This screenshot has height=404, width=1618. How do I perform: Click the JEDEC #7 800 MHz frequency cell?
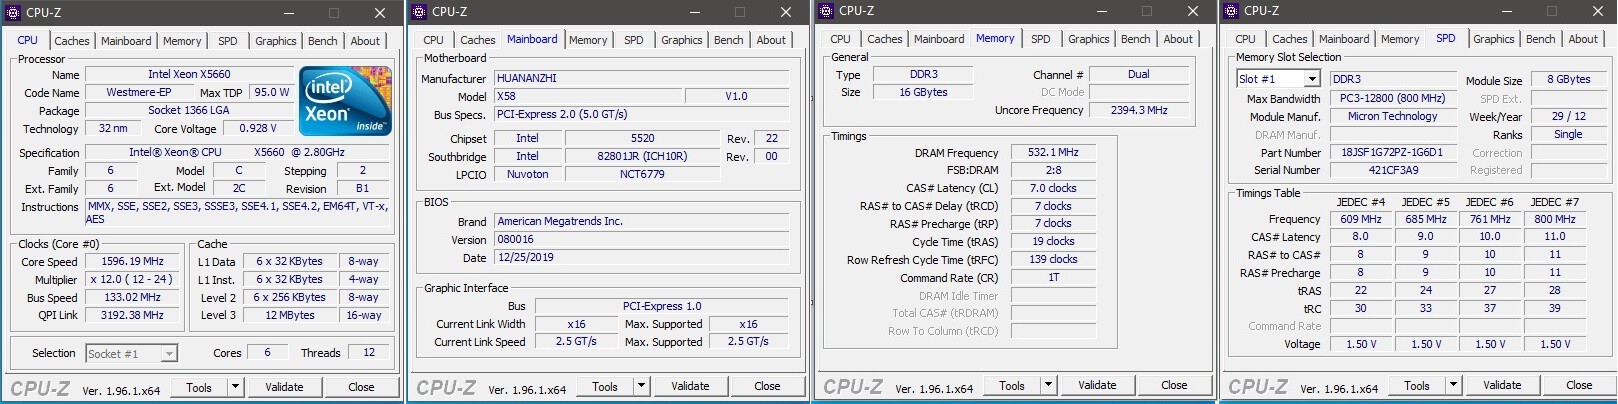[1554, 219]
